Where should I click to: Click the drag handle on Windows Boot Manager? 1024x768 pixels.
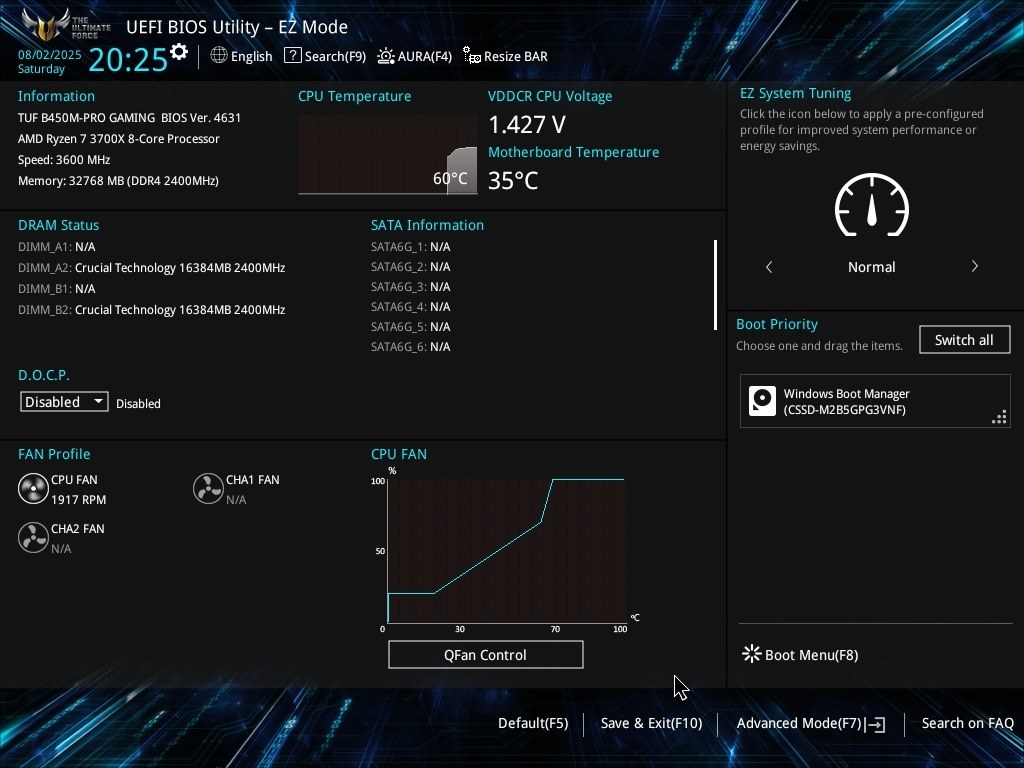(999, 417)
